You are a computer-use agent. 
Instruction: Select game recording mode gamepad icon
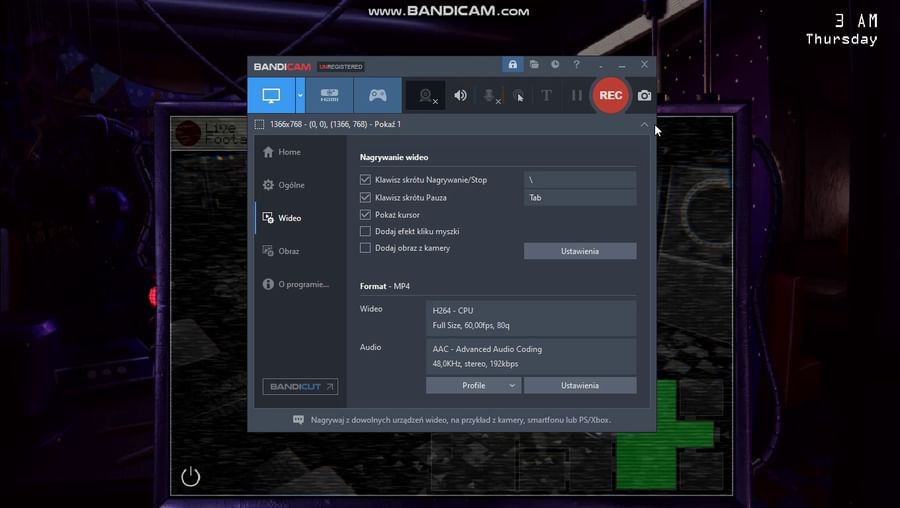pyautogui.click(x=377, y=95)
